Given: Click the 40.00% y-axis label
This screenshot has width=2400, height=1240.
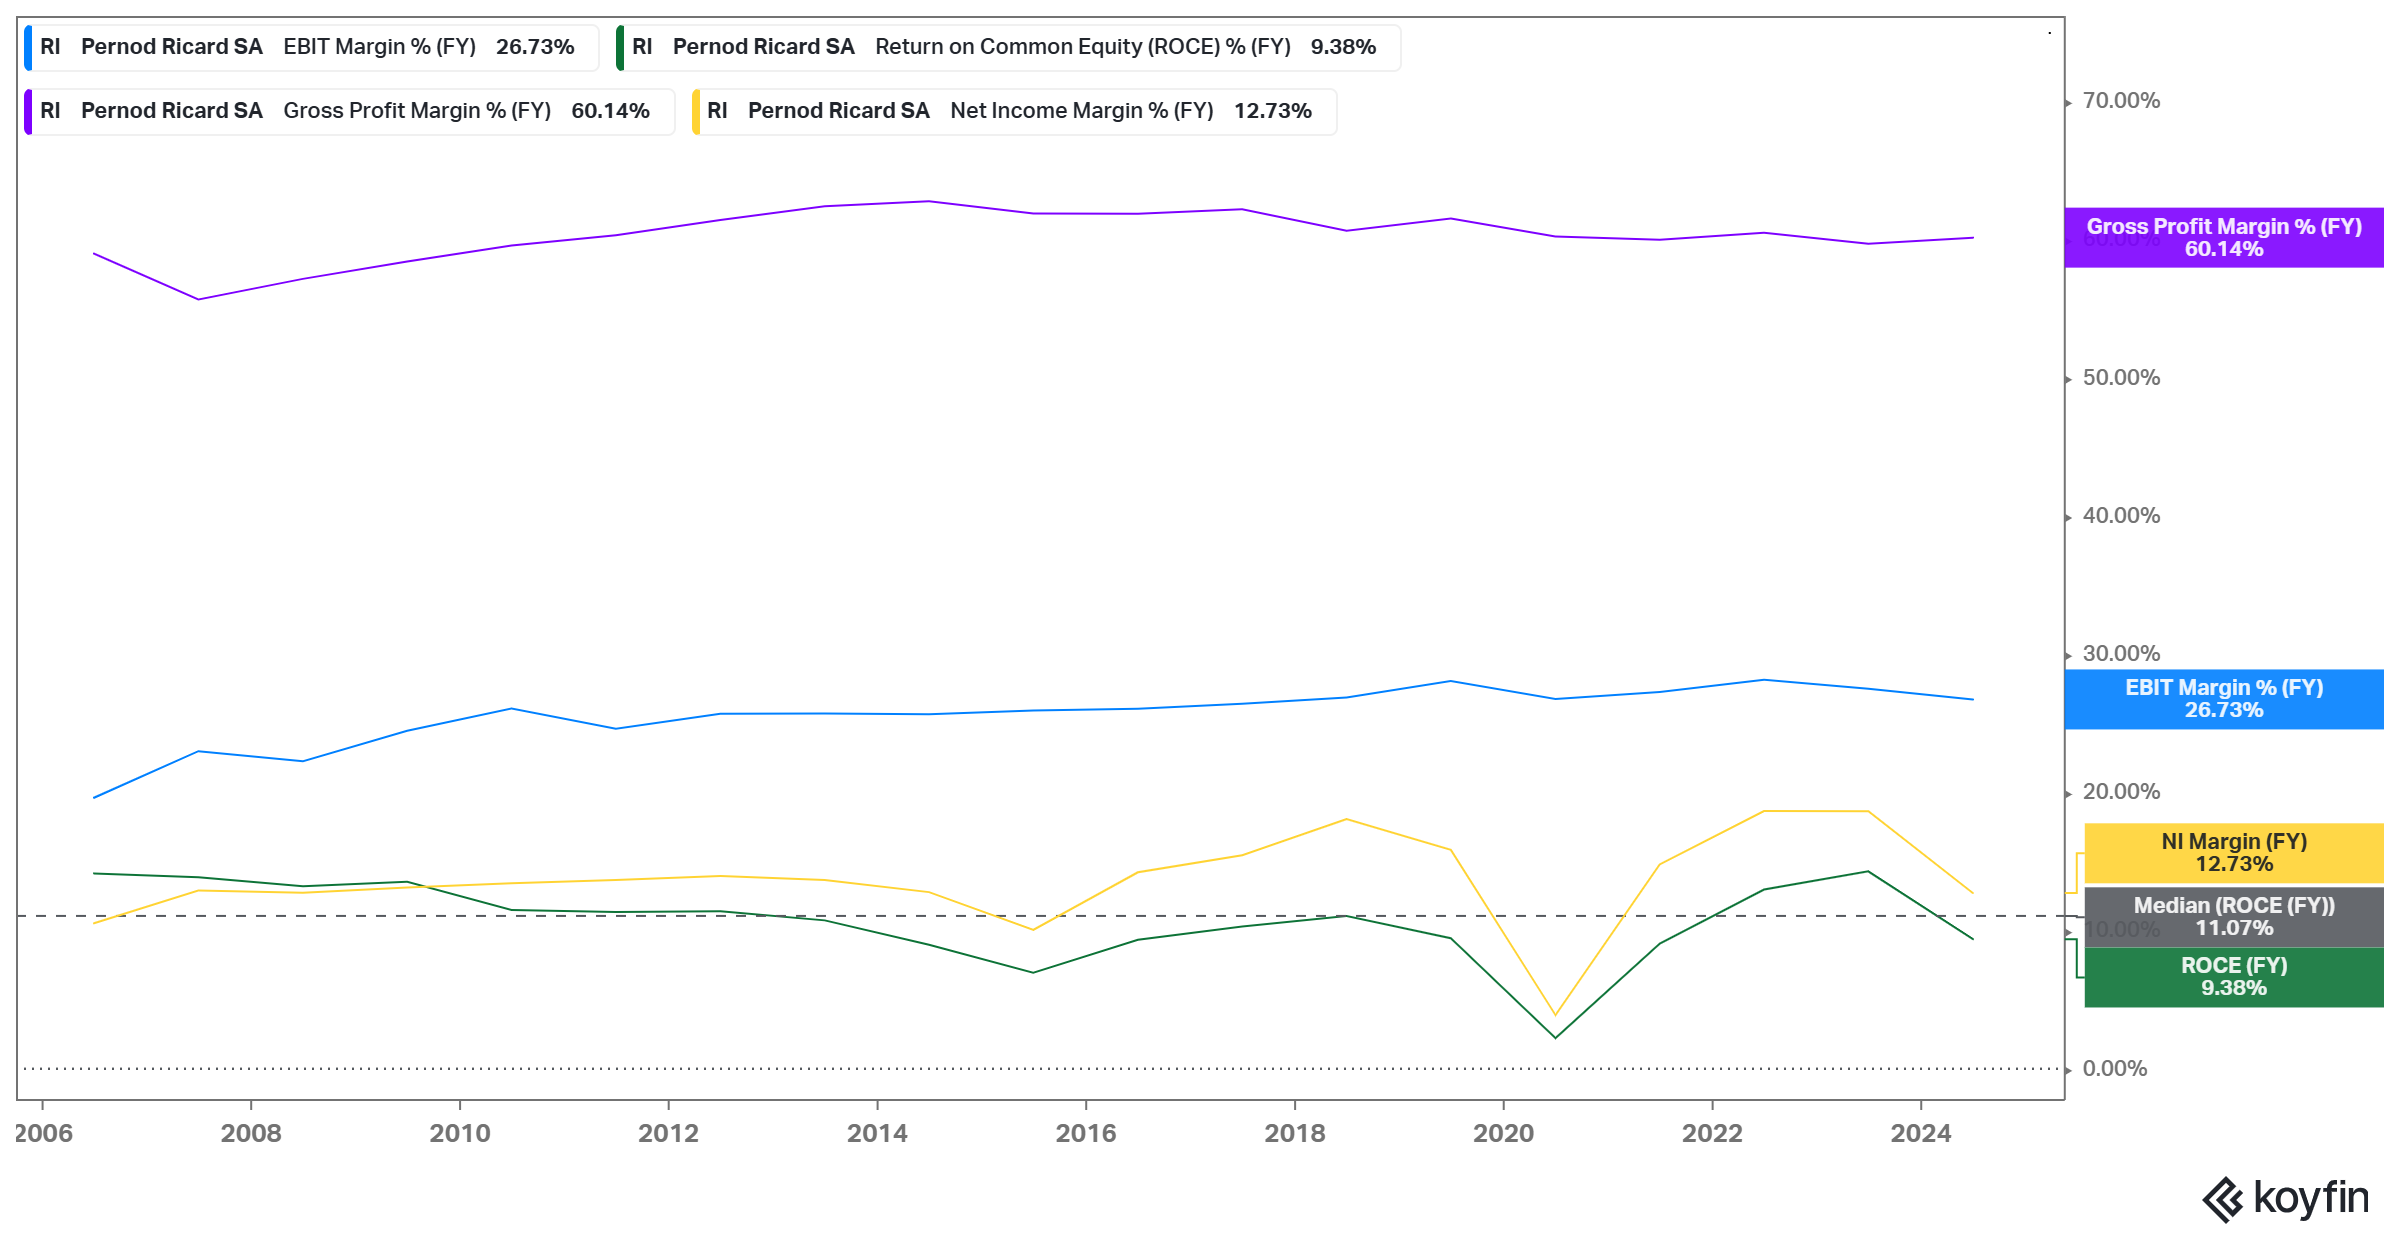Looking at the screenshot, I should (2121, 516).
